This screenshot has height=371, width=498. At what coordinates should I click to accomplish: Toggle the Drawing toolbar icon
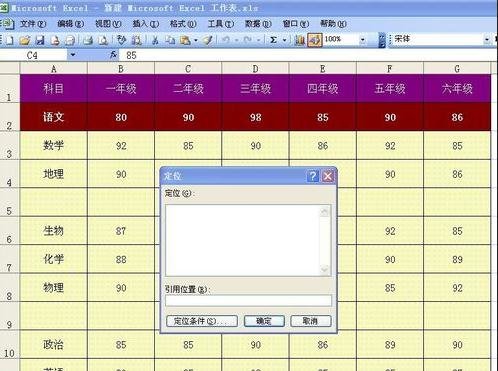pyautogui.click(x=315, y=40)
